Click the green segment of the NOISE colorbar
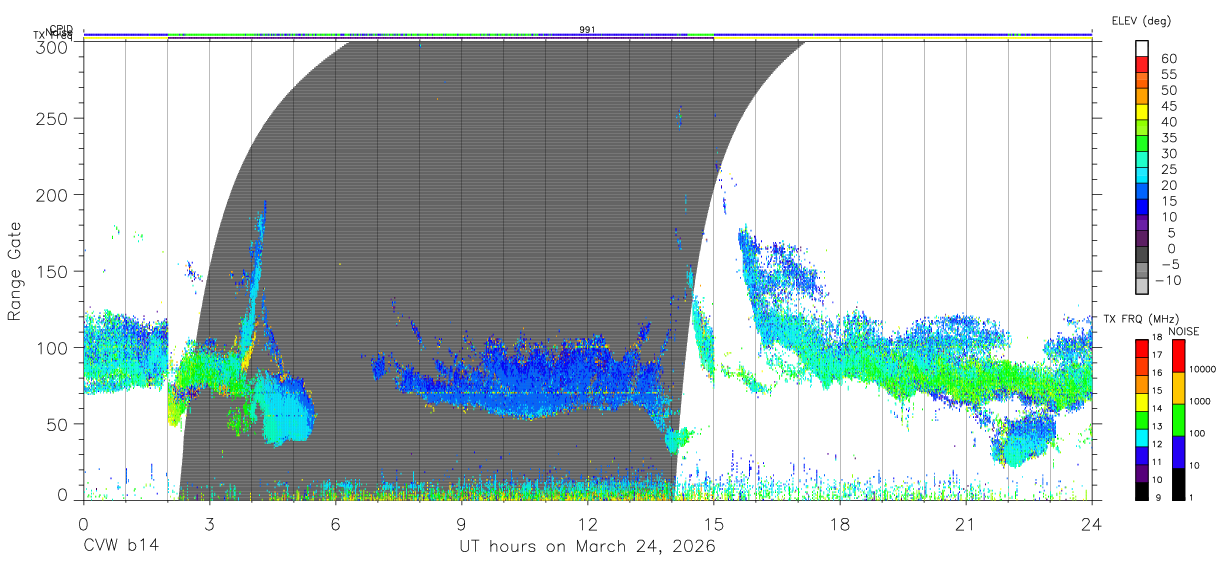Image resolution: width=1228 pixels, height=567 pixels. [1179, 419]
